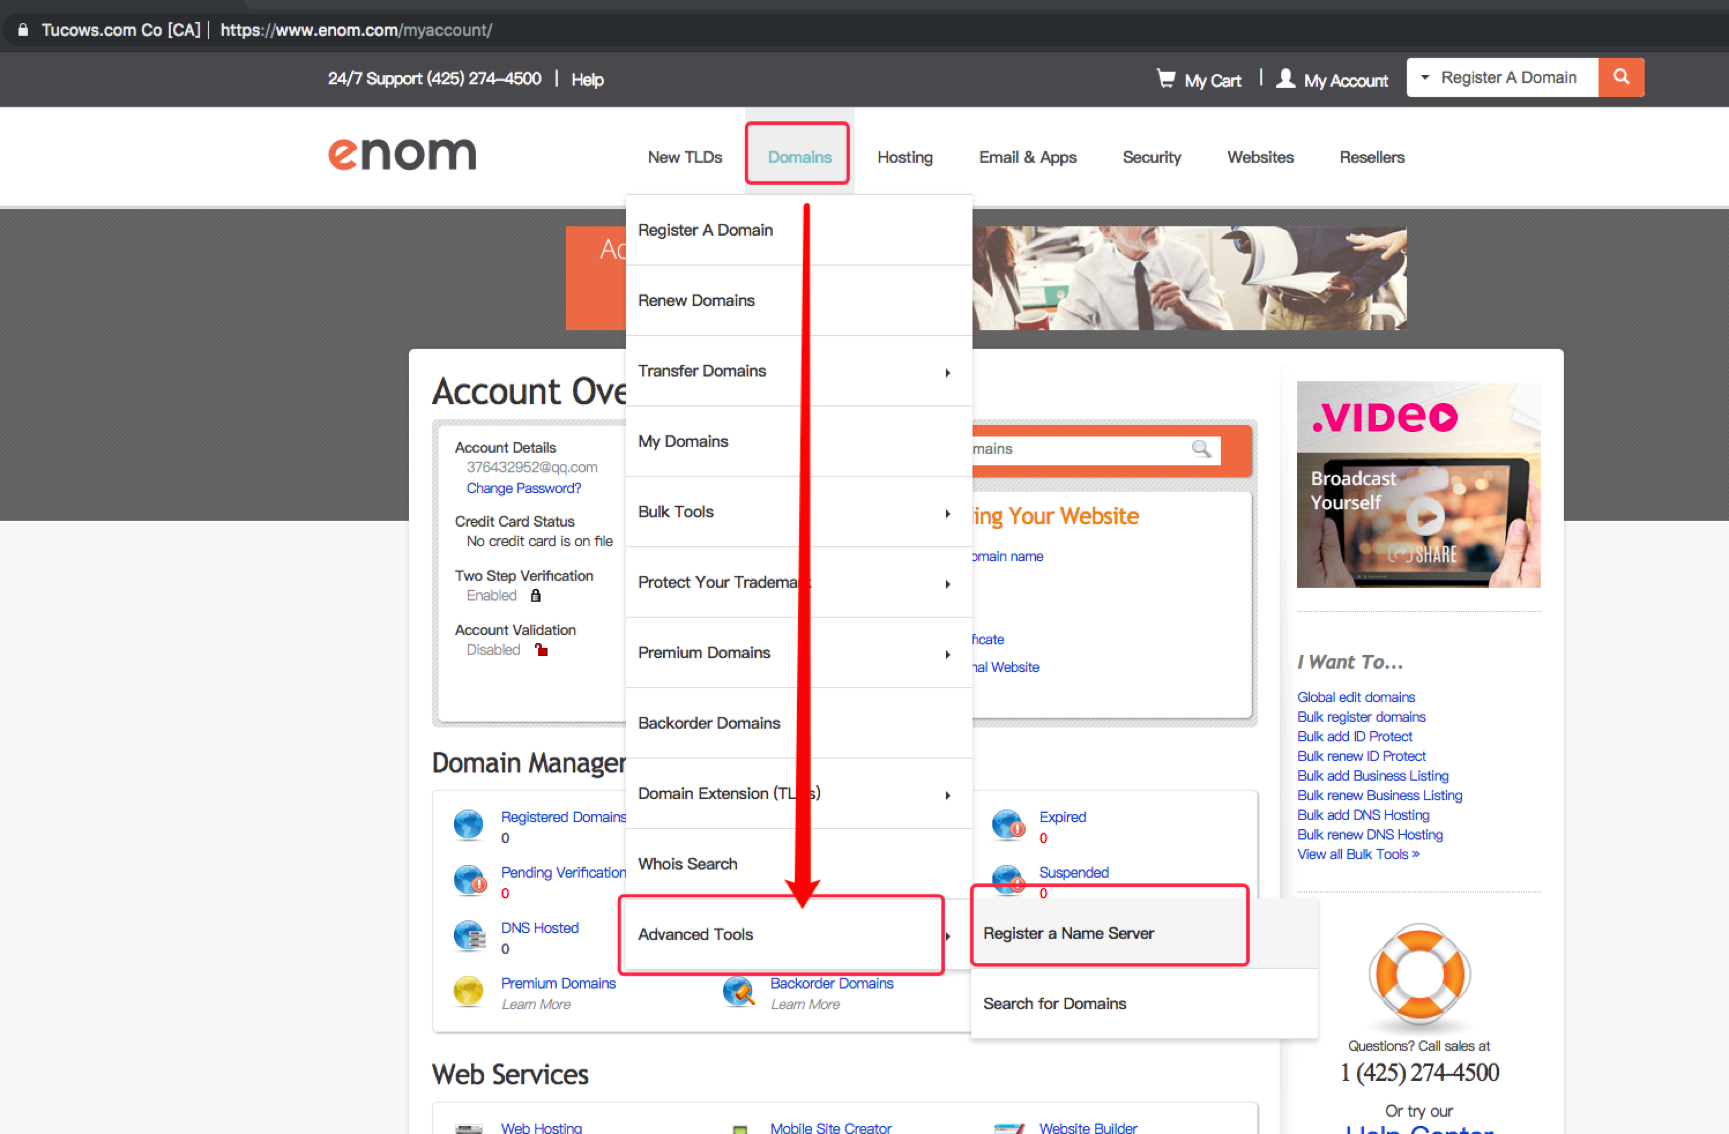Click the Premium Domains gold globe icon
Image resolution: width=1729 pixels, height=1134 pixels.
click(469, 991)
